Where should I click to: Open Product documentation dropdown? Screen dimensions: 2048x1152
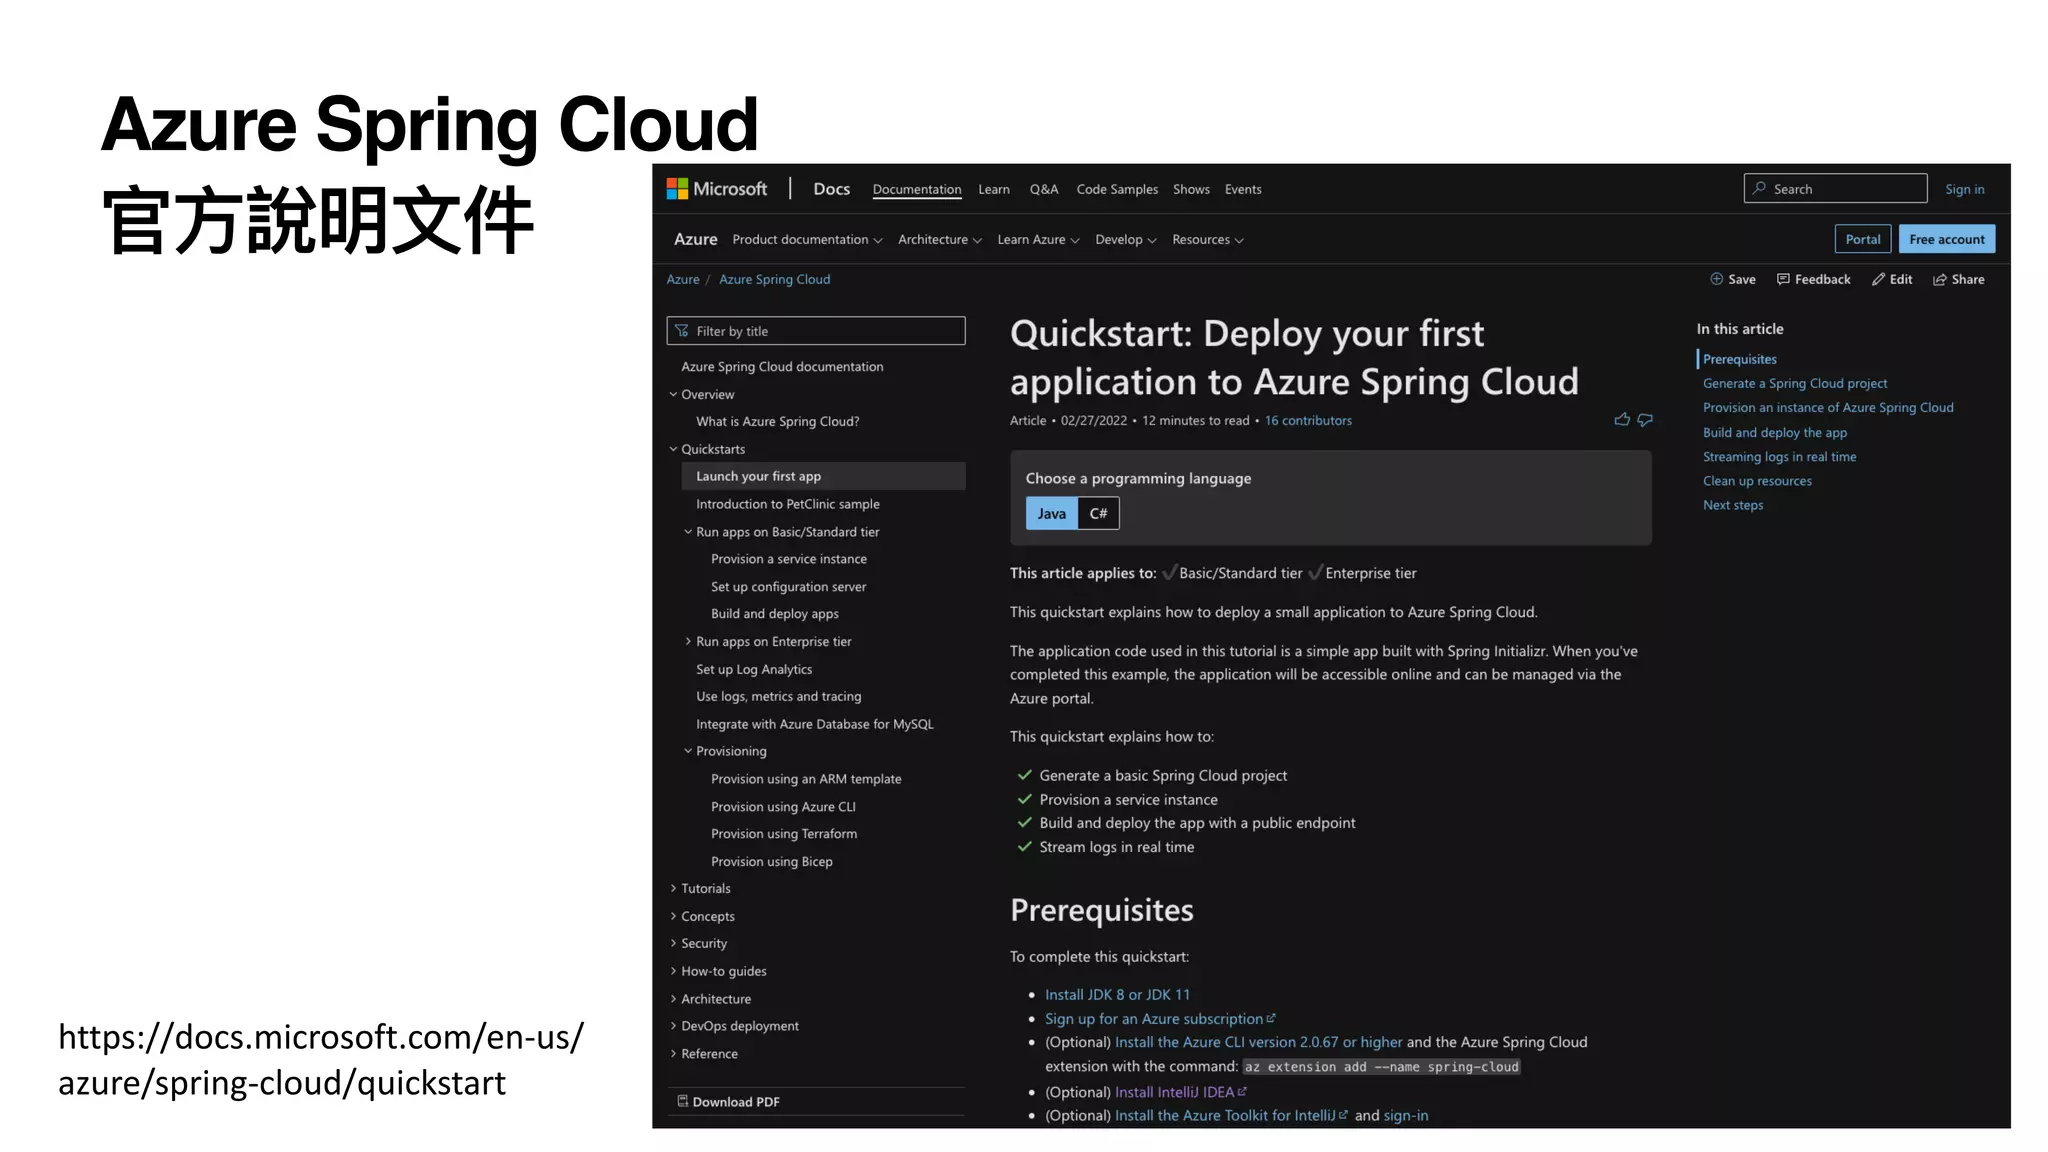point(807,240)
